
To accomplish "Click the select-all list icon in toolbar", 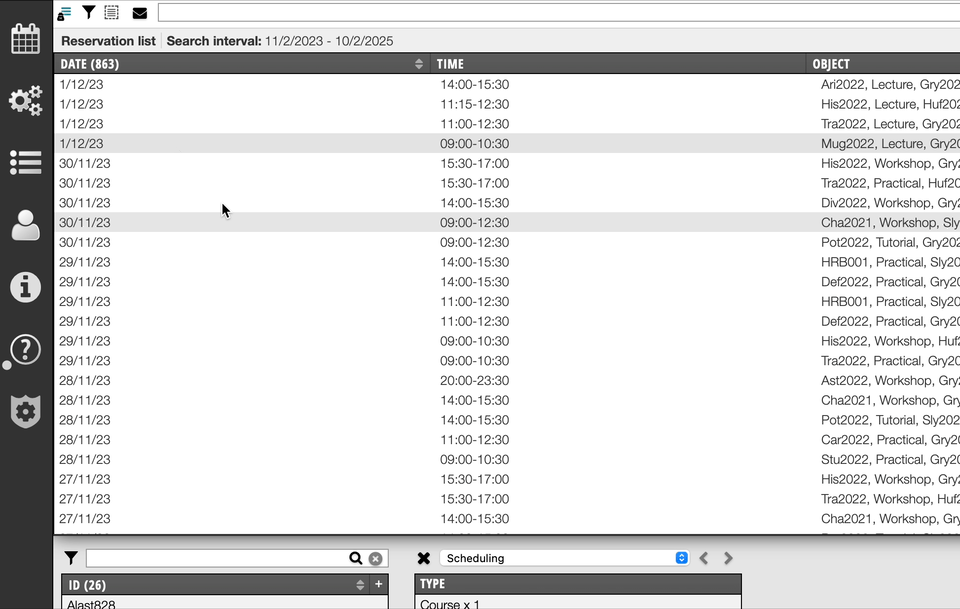I will pyautogui.click(x=111, y=12).
